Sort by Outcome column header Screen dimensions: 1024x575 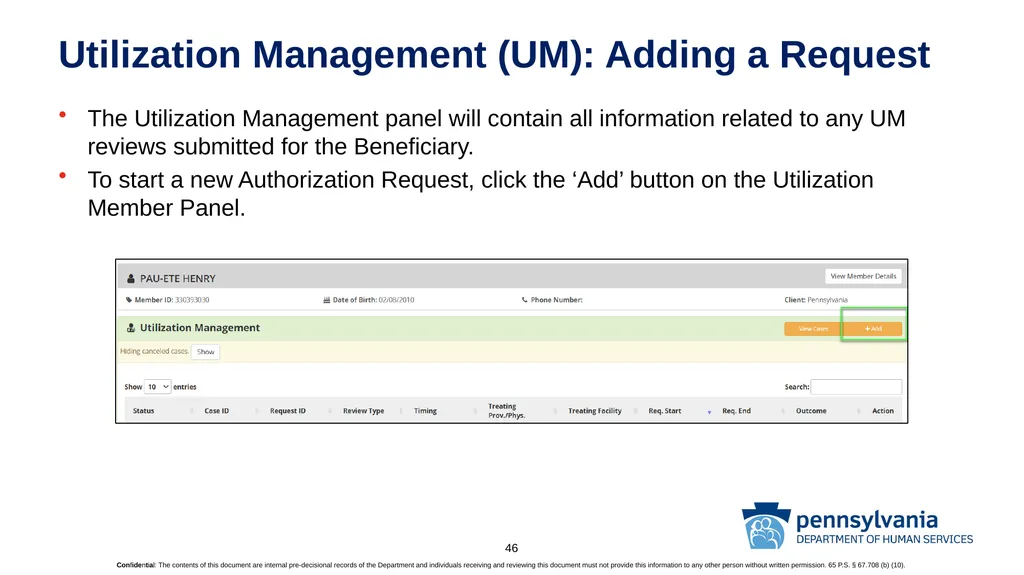tap(811, 411)
